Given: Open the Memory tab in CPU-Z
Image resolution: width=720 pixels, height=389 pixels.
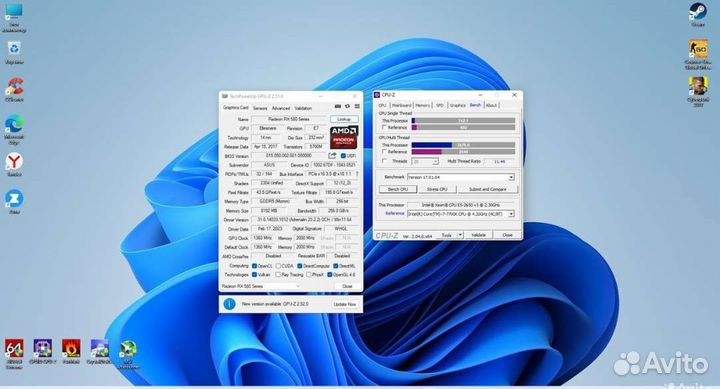Looking at the screenshot, I should 423,105.
